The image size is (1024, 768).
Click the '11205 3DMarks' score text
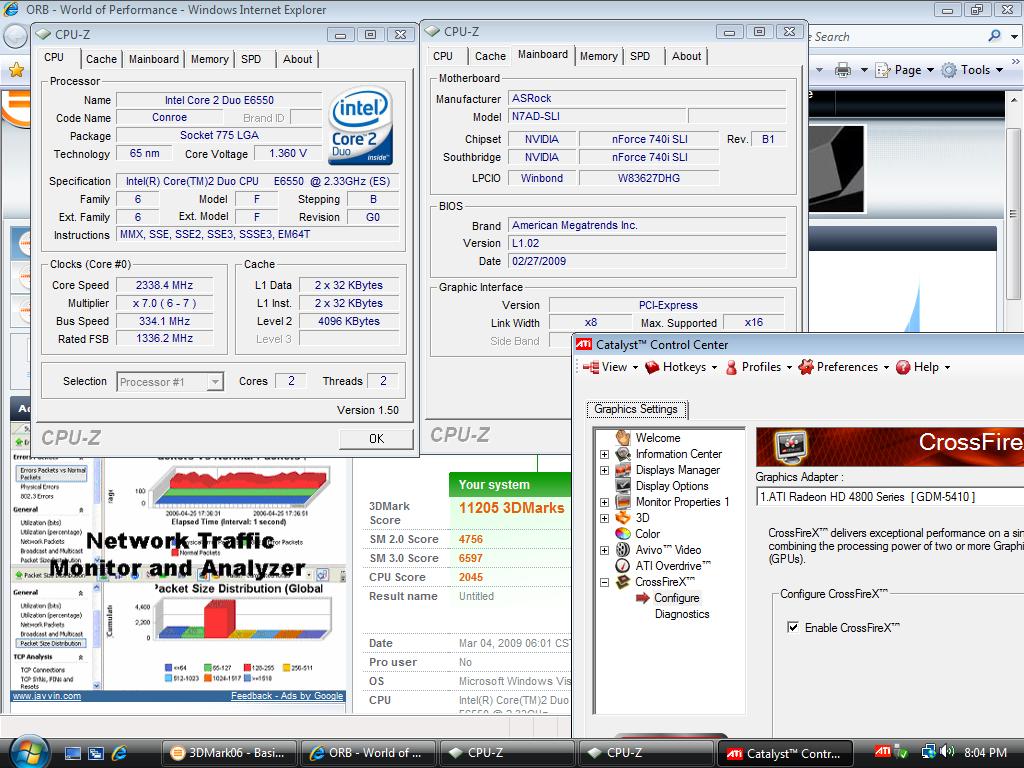511,507
